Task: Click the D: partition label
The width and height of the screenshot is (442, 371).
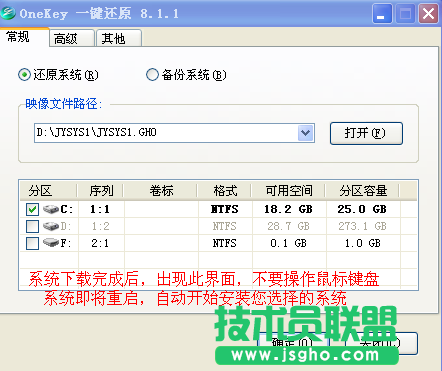Action: (x=66, y=226)
